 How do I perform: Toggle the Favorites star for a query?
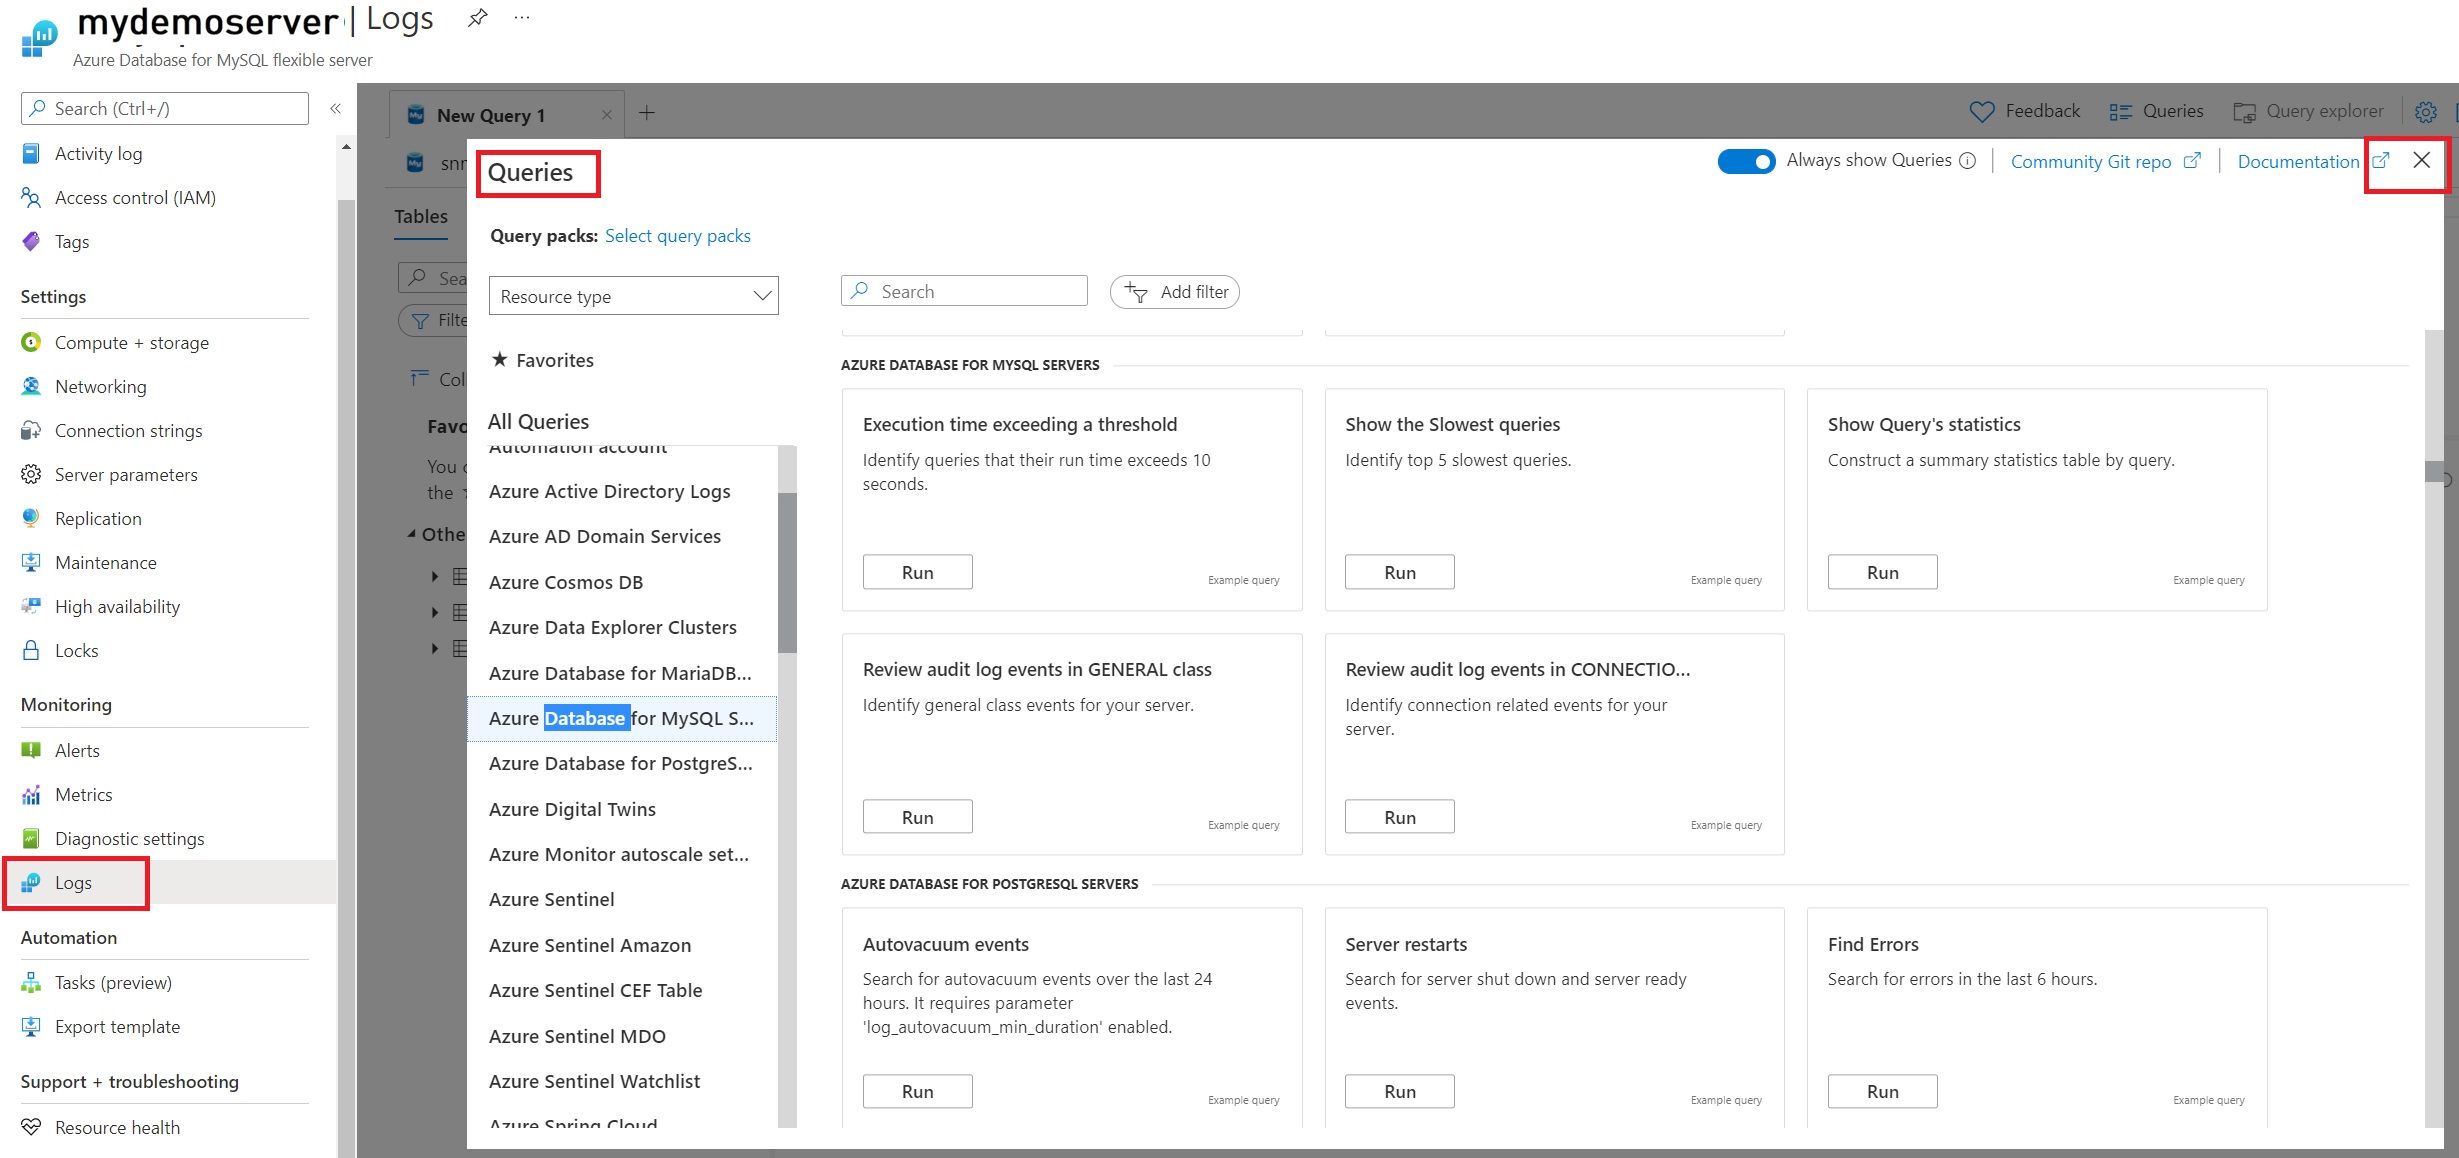pos(500,359)
